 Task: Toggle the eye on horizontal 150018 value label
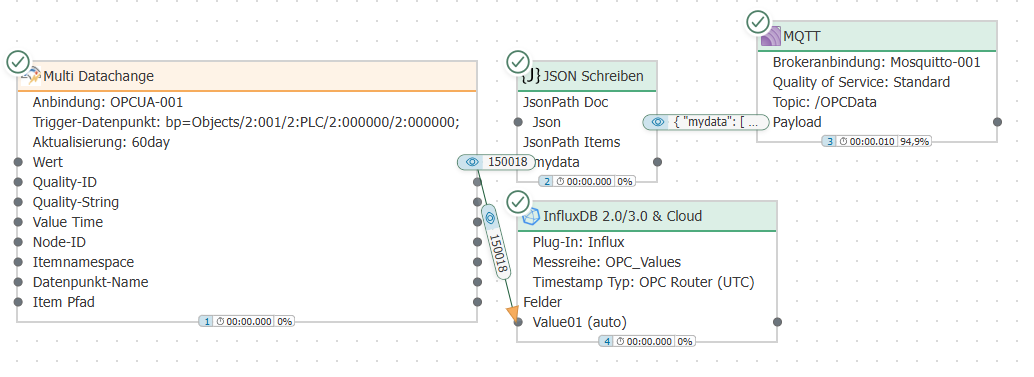[x=471, y=162]
